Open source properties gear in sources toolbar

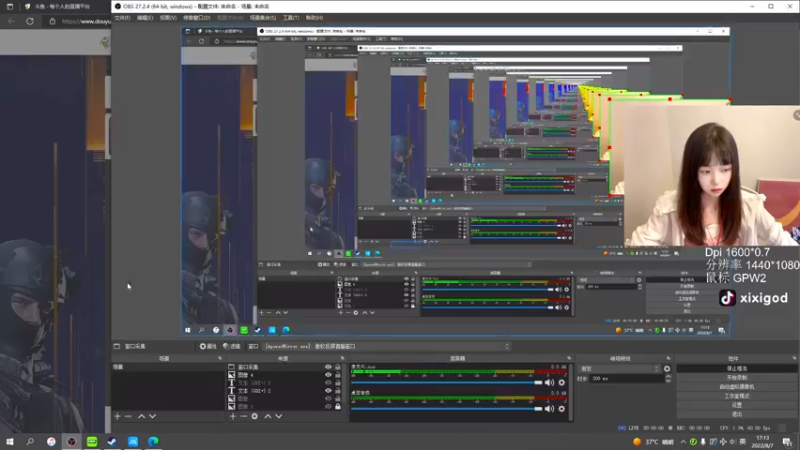[x=255, y=416]
